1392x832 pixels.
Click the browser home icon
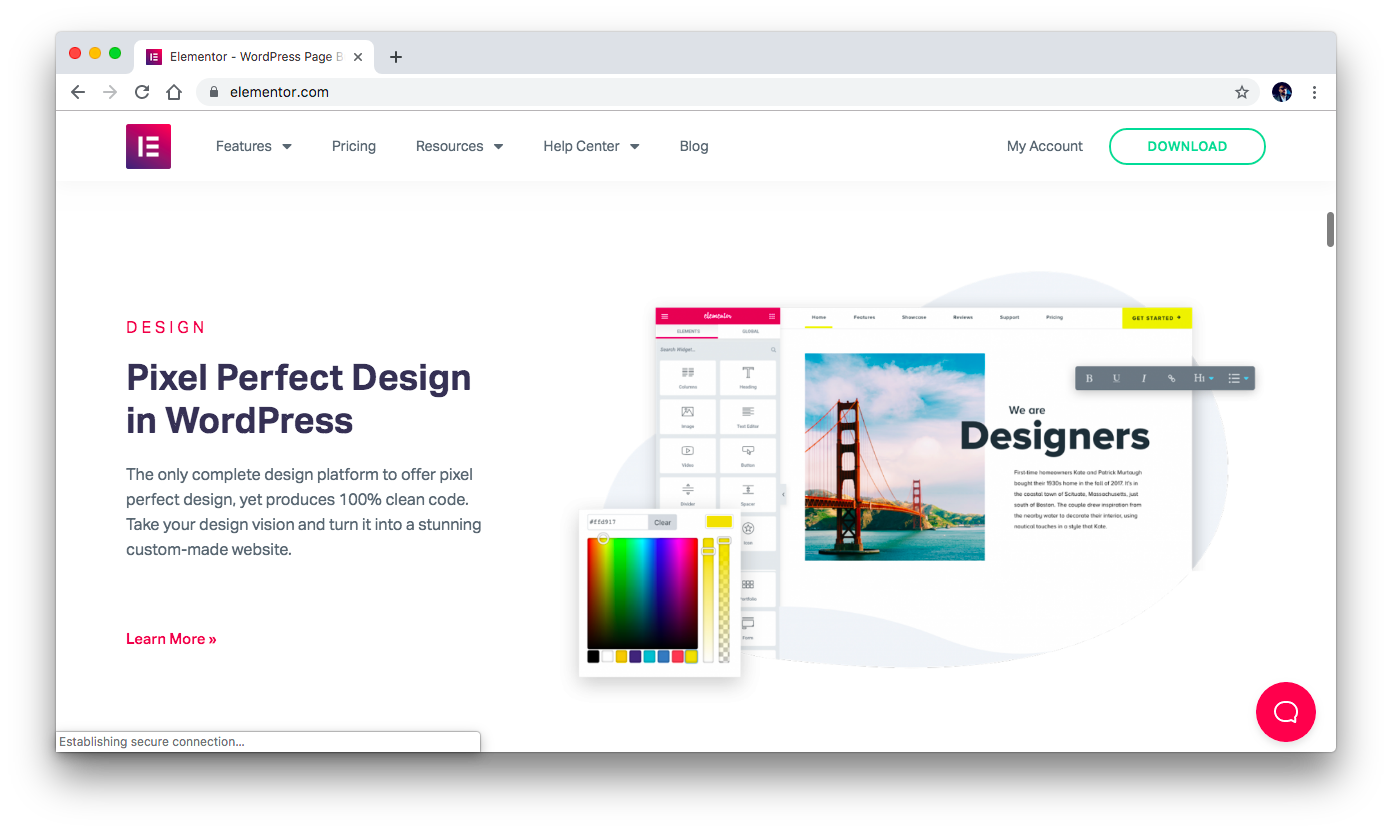(x=174, y=92)
